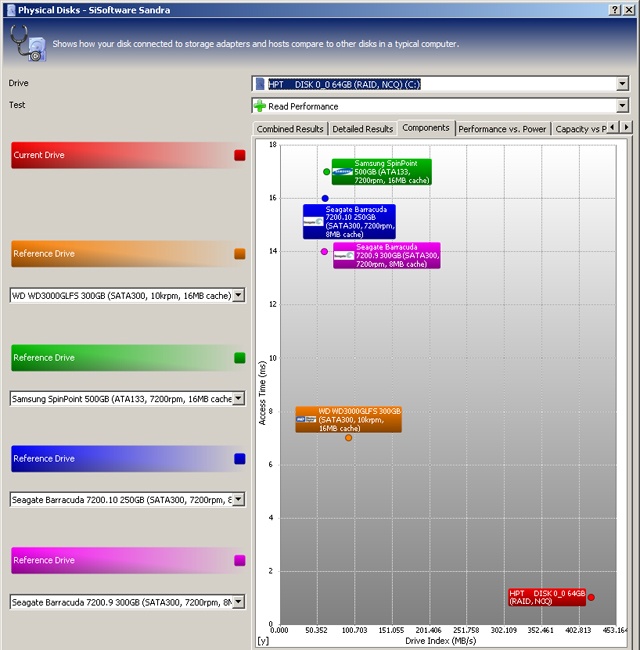This screenshot has height=650, width=640.
Task: Click green plus icon beside Read Performance
Action: point(260,106)
